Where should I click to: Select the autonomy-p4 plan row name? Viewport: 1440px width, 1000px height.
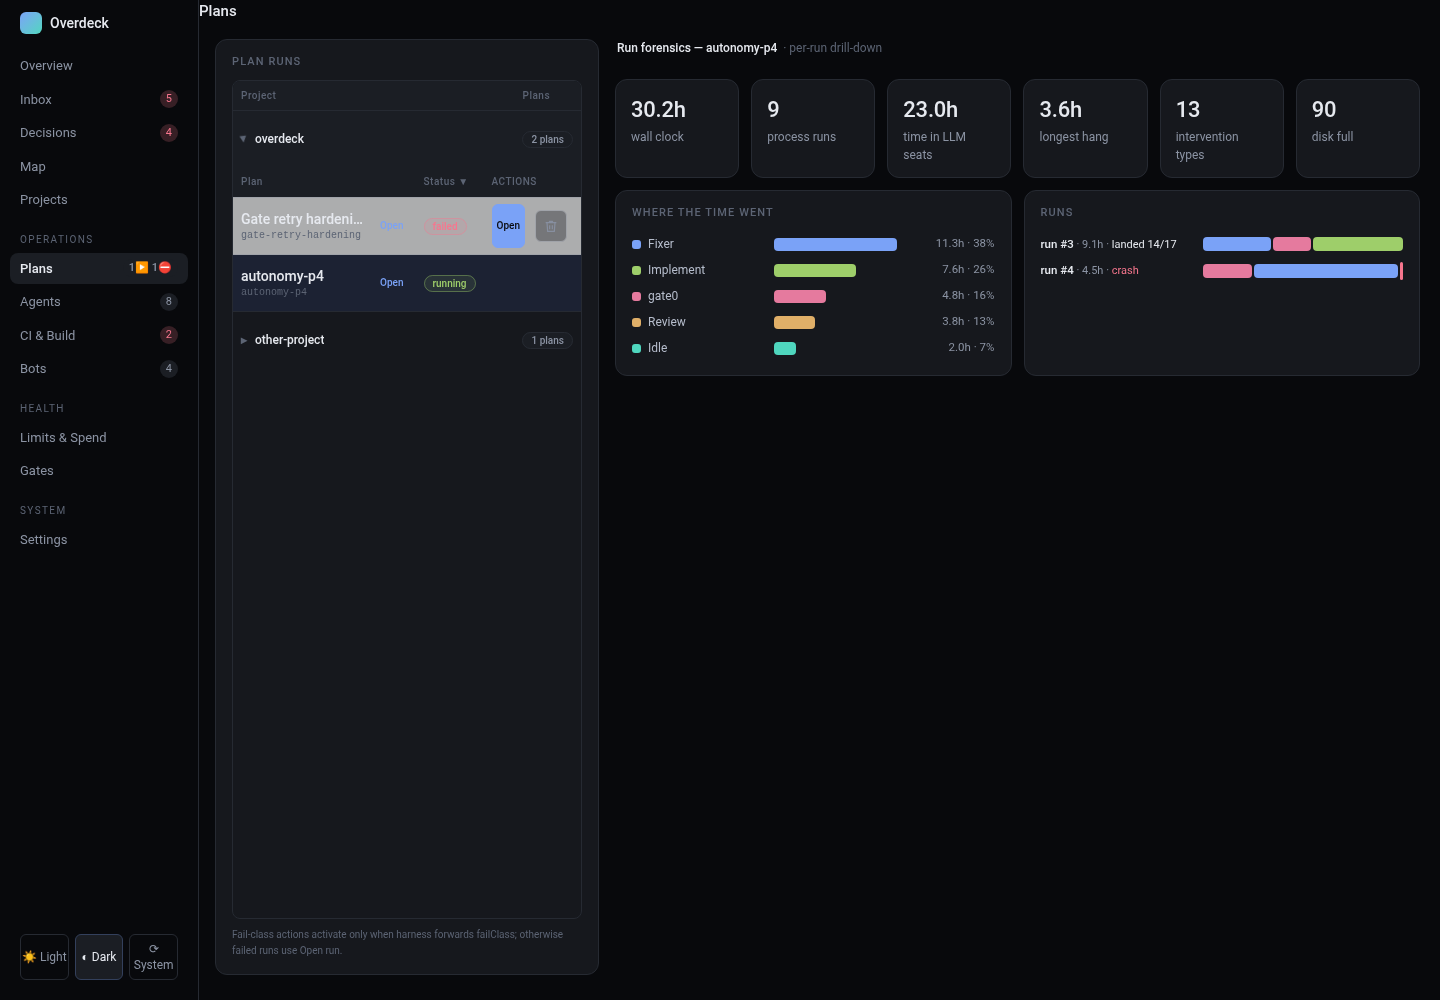tap(282, 276)
